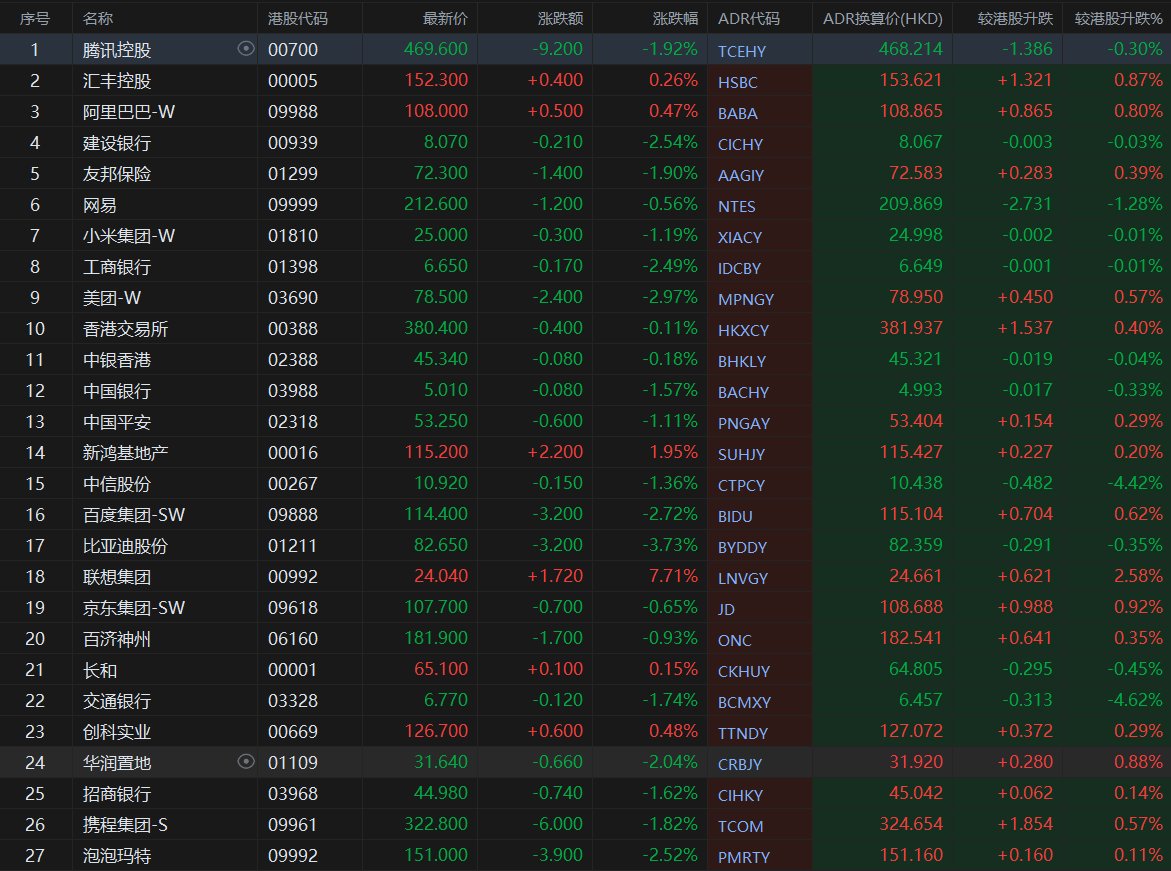Open the NTES ADR code link
This screenshot has height=871, width=1171.
click(x=736, y=206)
